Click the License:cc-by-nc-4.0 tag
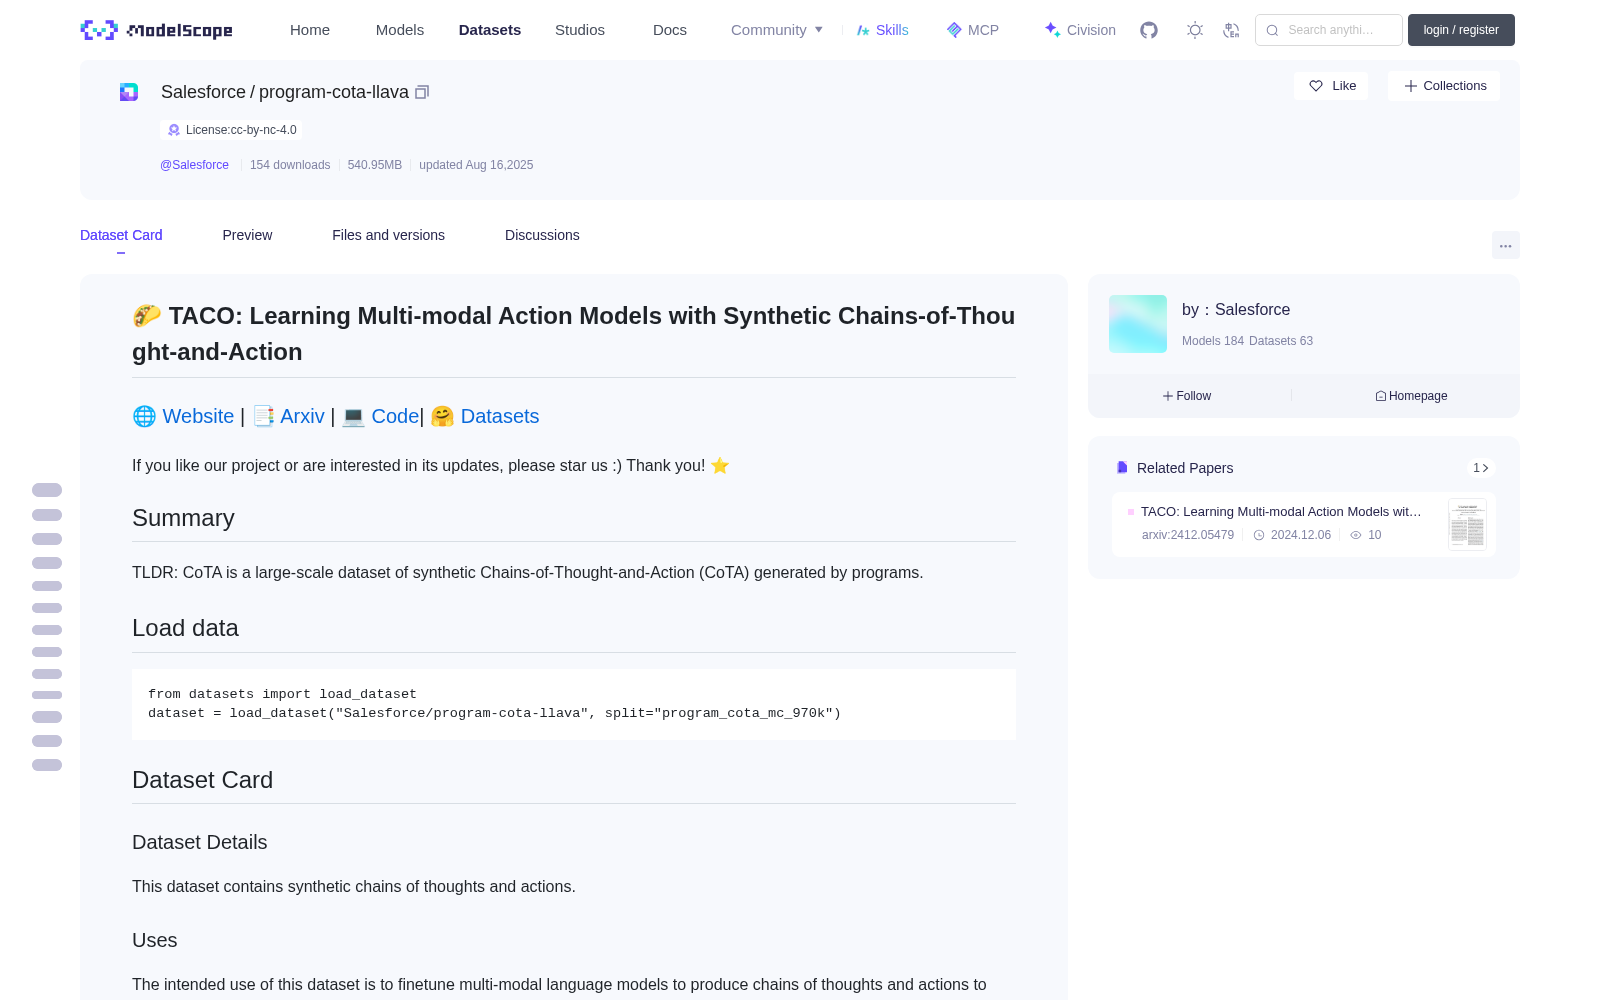 tap(231, 130)
